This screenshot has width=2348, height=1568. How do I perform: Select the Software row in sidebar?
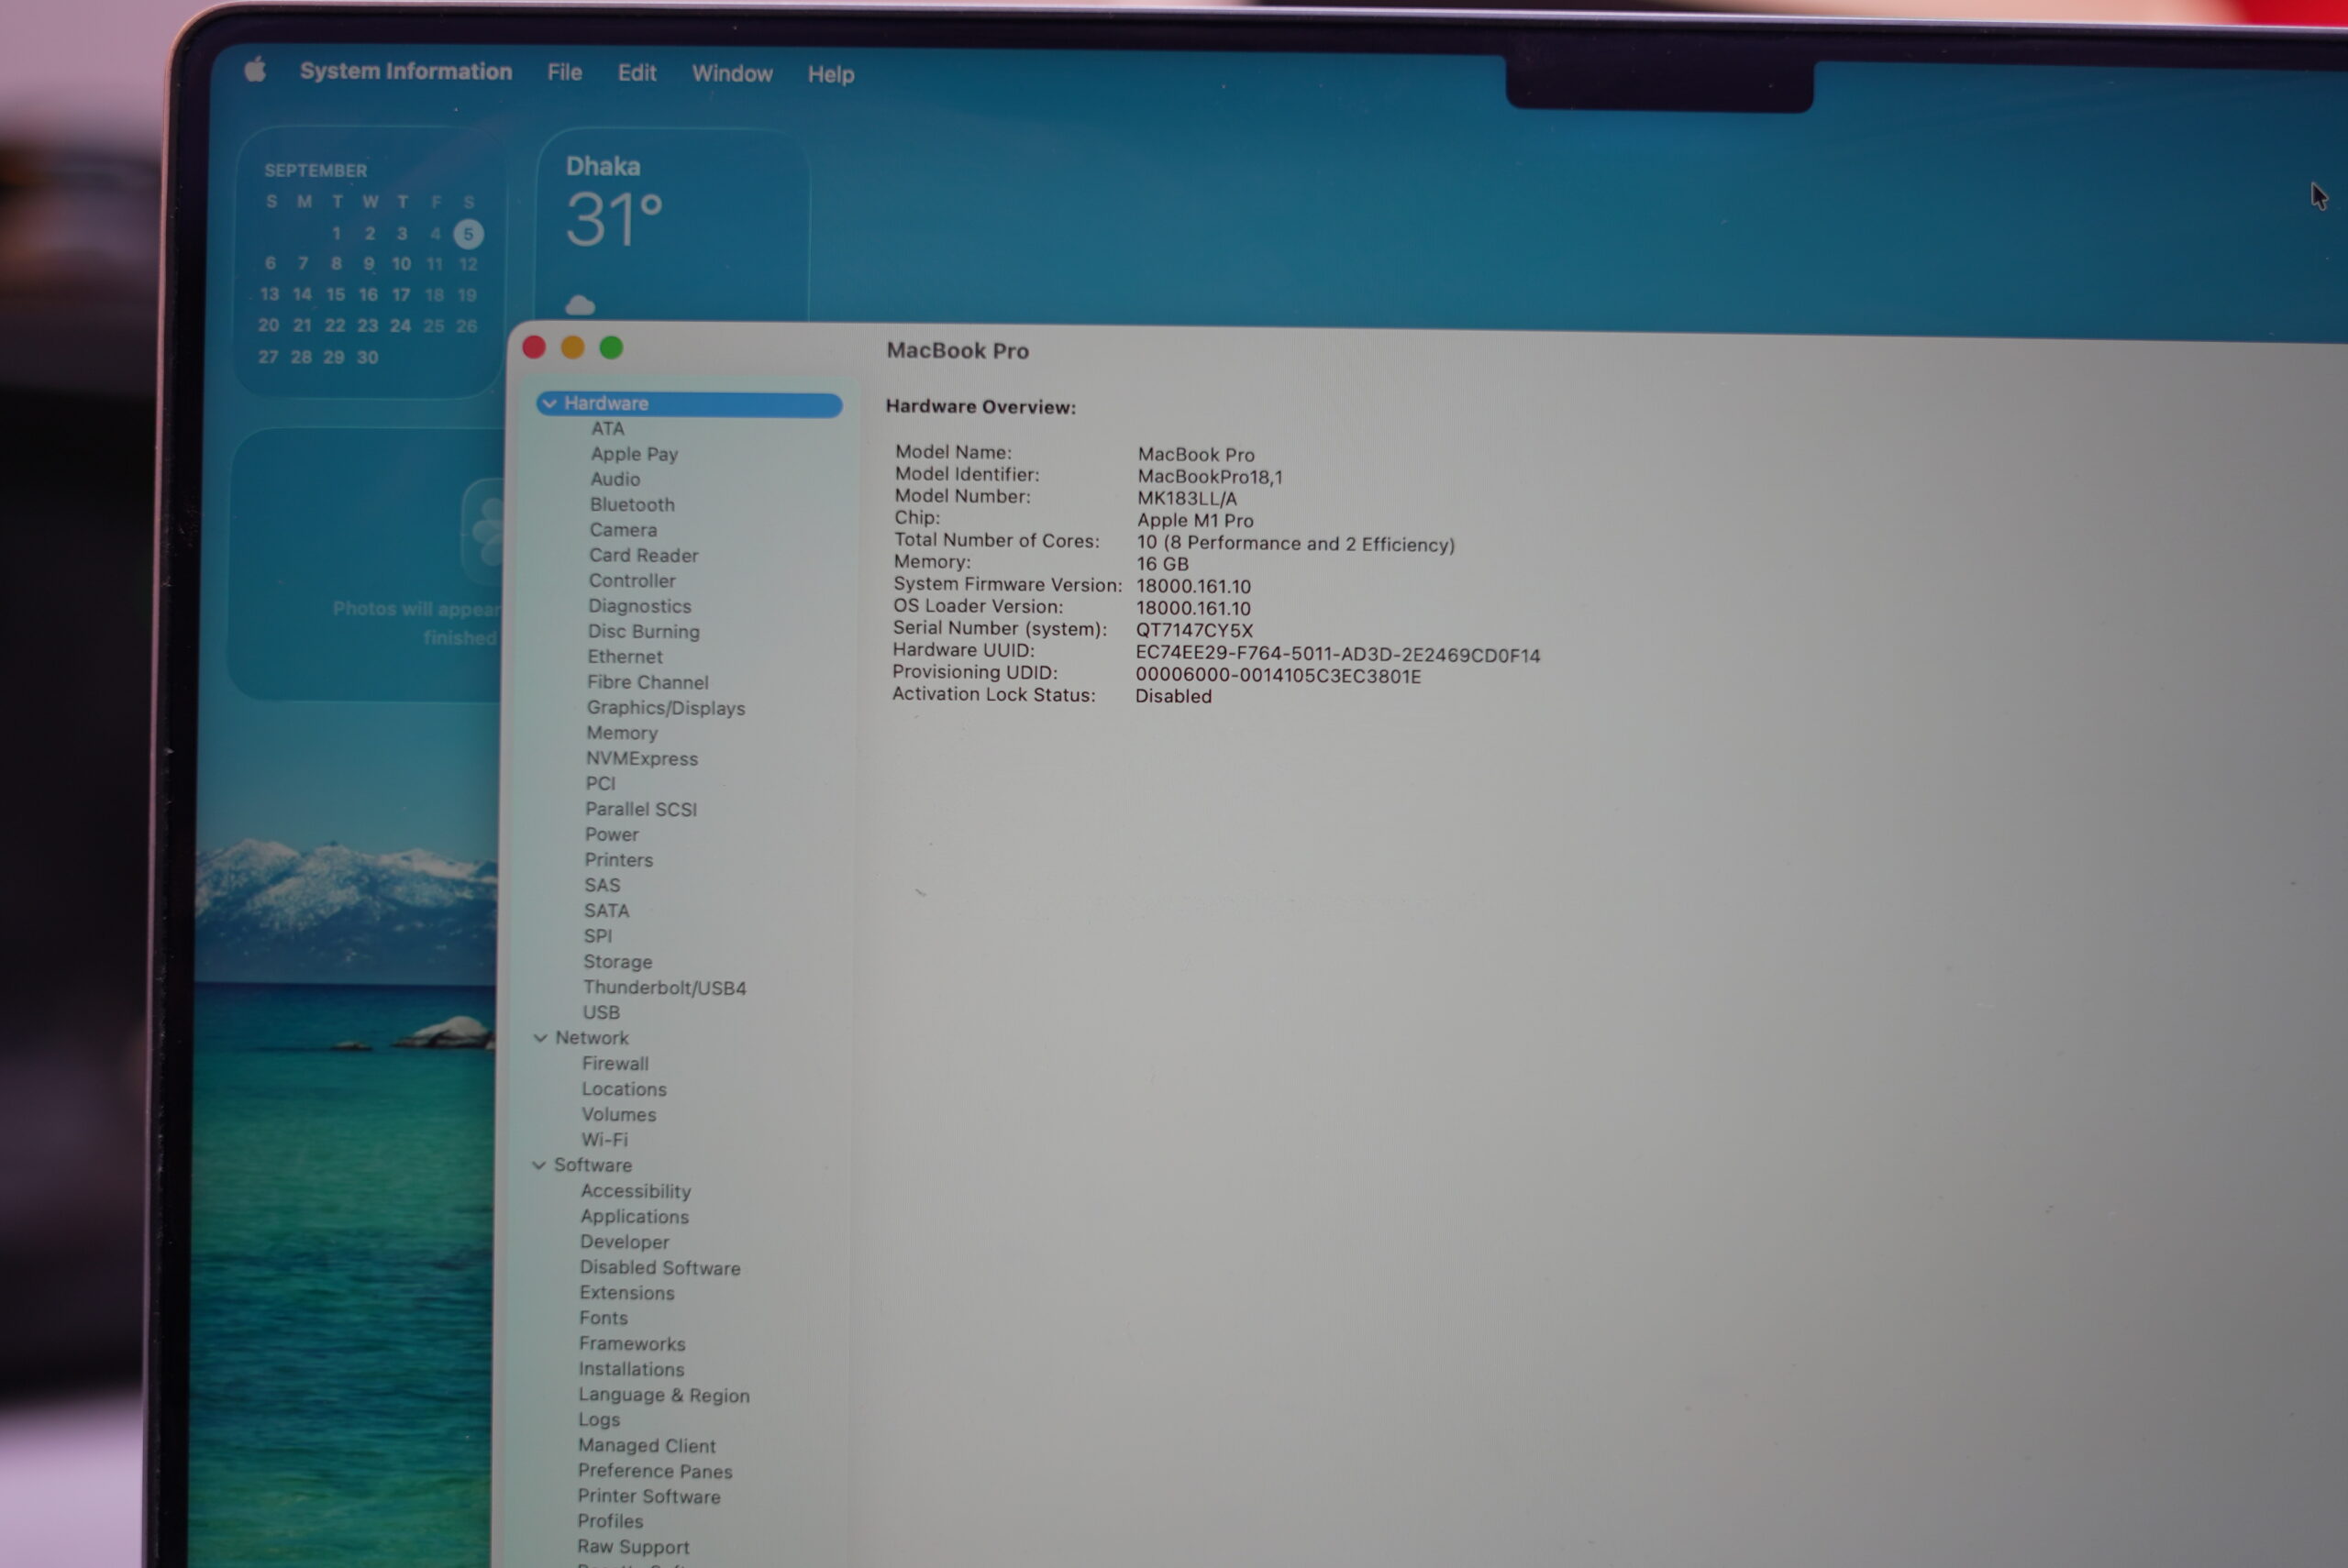click(x=592, y=1165)
